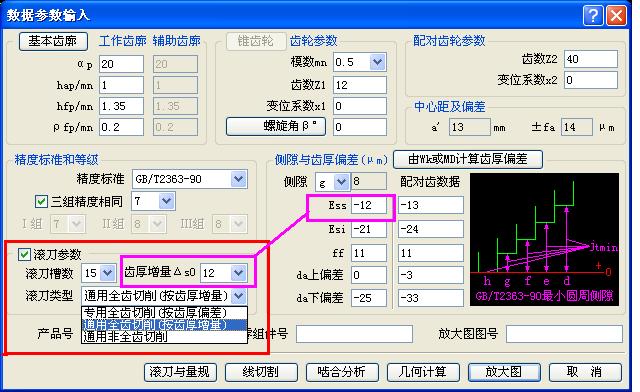Click the 取消 cancel button
640x392 pixels.
click(585, 372)
